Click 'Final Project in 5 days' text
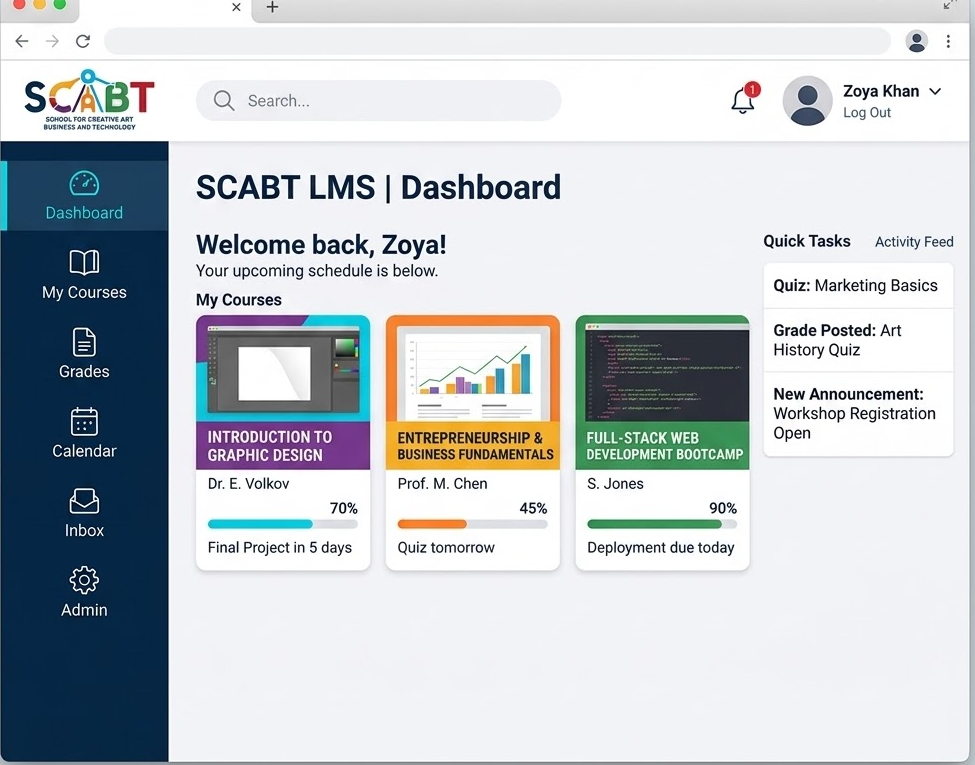This screenshot has height=765, width=975. point(280,548)
